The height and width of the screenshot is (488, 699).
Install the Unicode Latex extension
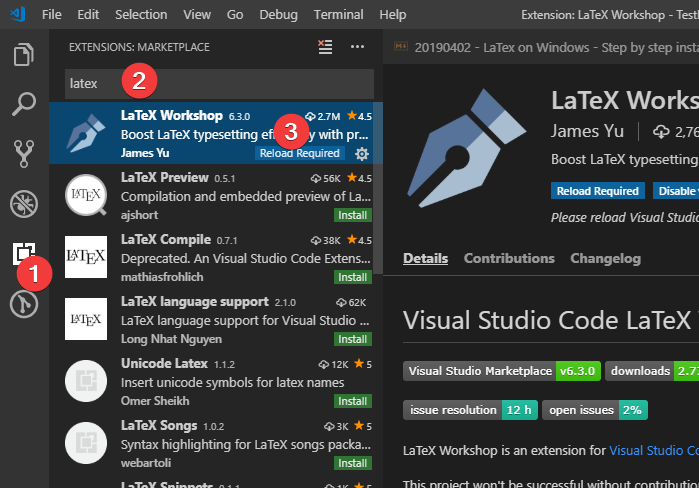click(x=352, y=401)
